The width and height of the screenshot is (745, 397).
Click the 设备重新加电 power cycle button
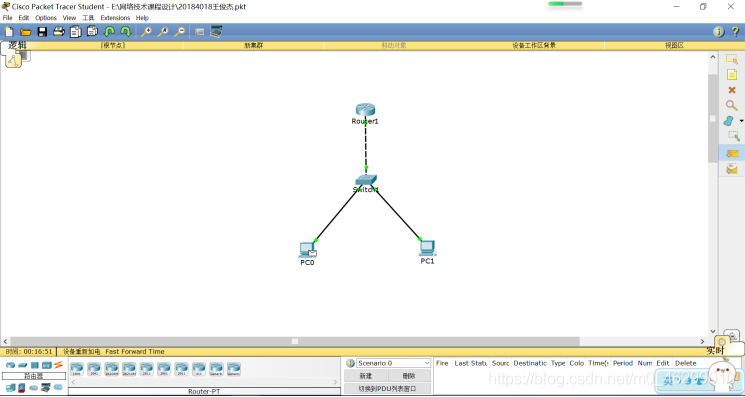(x=81, y=351)
